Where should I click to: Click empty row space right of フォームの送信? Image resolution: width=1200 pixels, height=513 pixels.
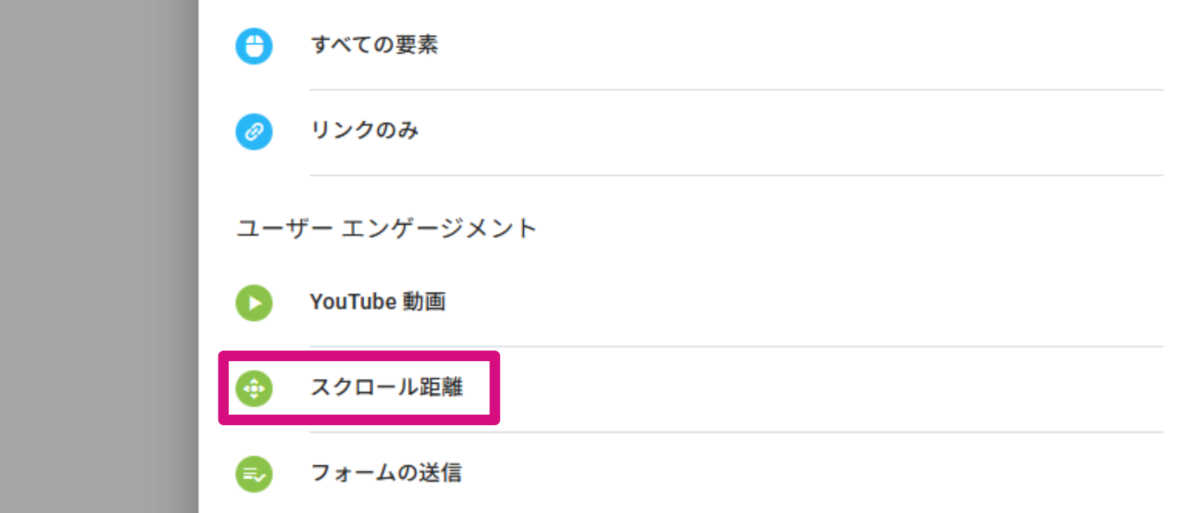click(x=800, y=474)
